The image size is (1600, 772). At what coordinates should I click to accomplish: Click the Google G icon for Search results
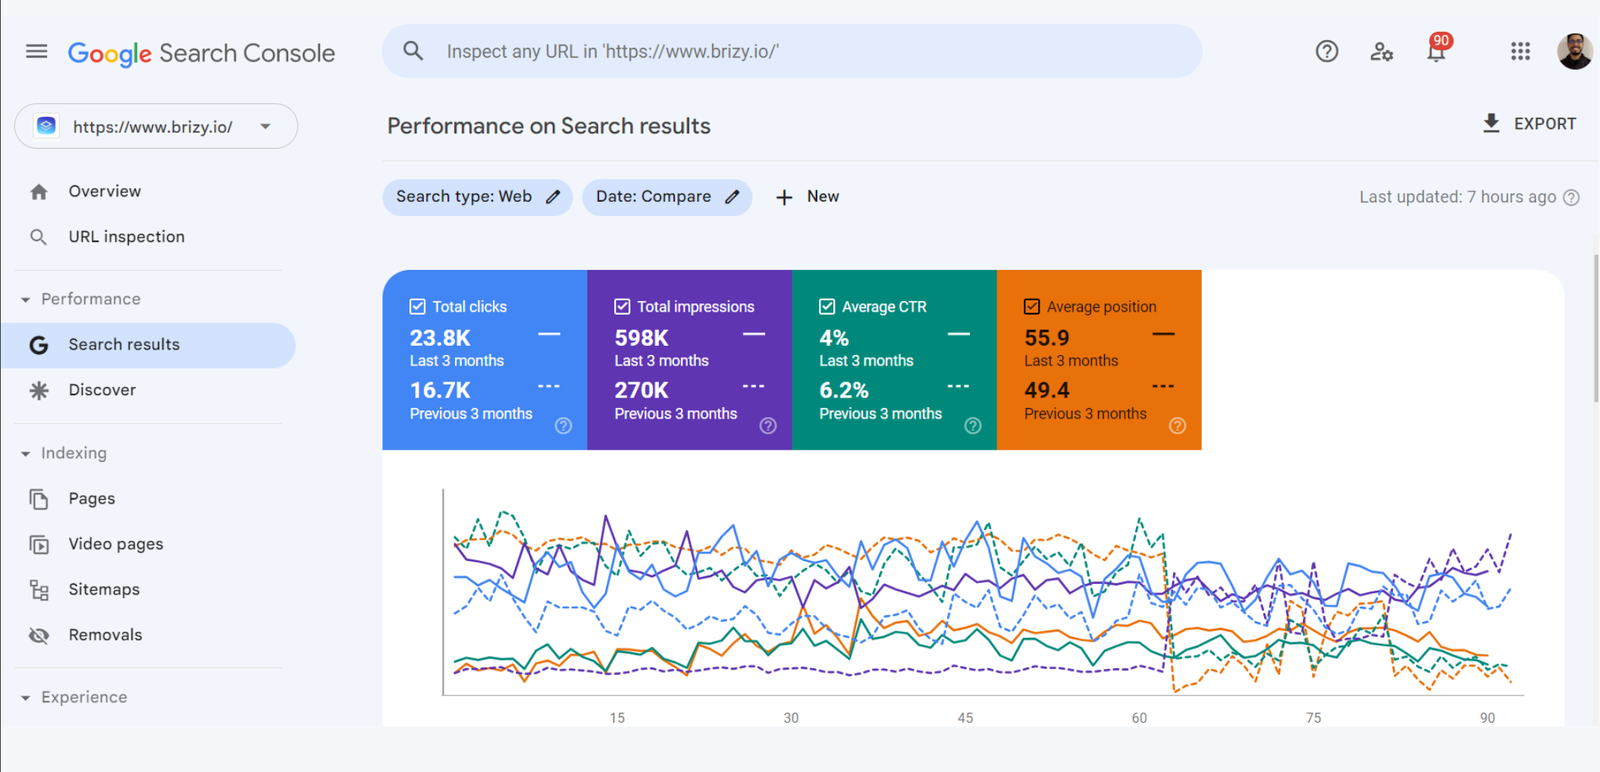coord(39,345)
